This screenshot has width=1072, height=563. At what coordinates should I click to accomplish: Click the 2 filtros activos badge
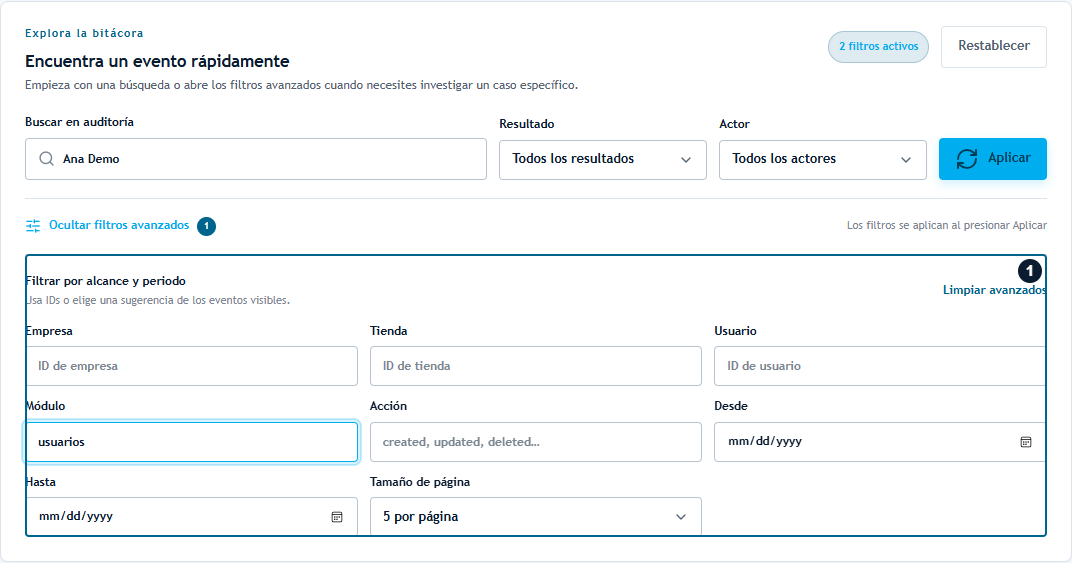coord(879,47)
